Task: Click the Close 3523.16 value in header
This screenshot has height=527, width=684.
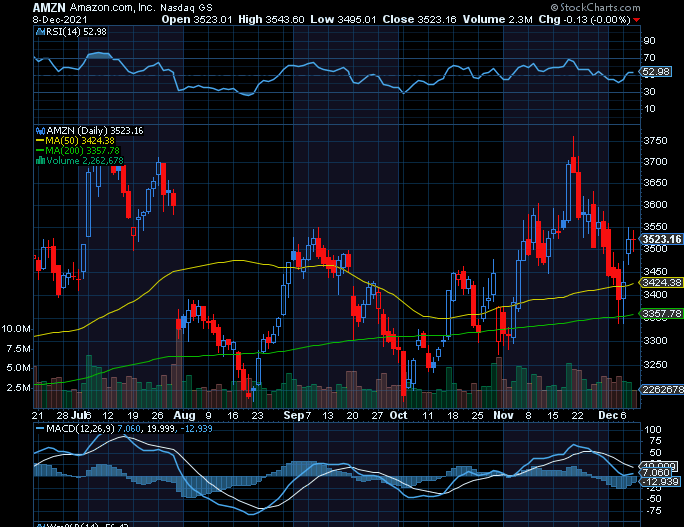Action: [419, 20]
